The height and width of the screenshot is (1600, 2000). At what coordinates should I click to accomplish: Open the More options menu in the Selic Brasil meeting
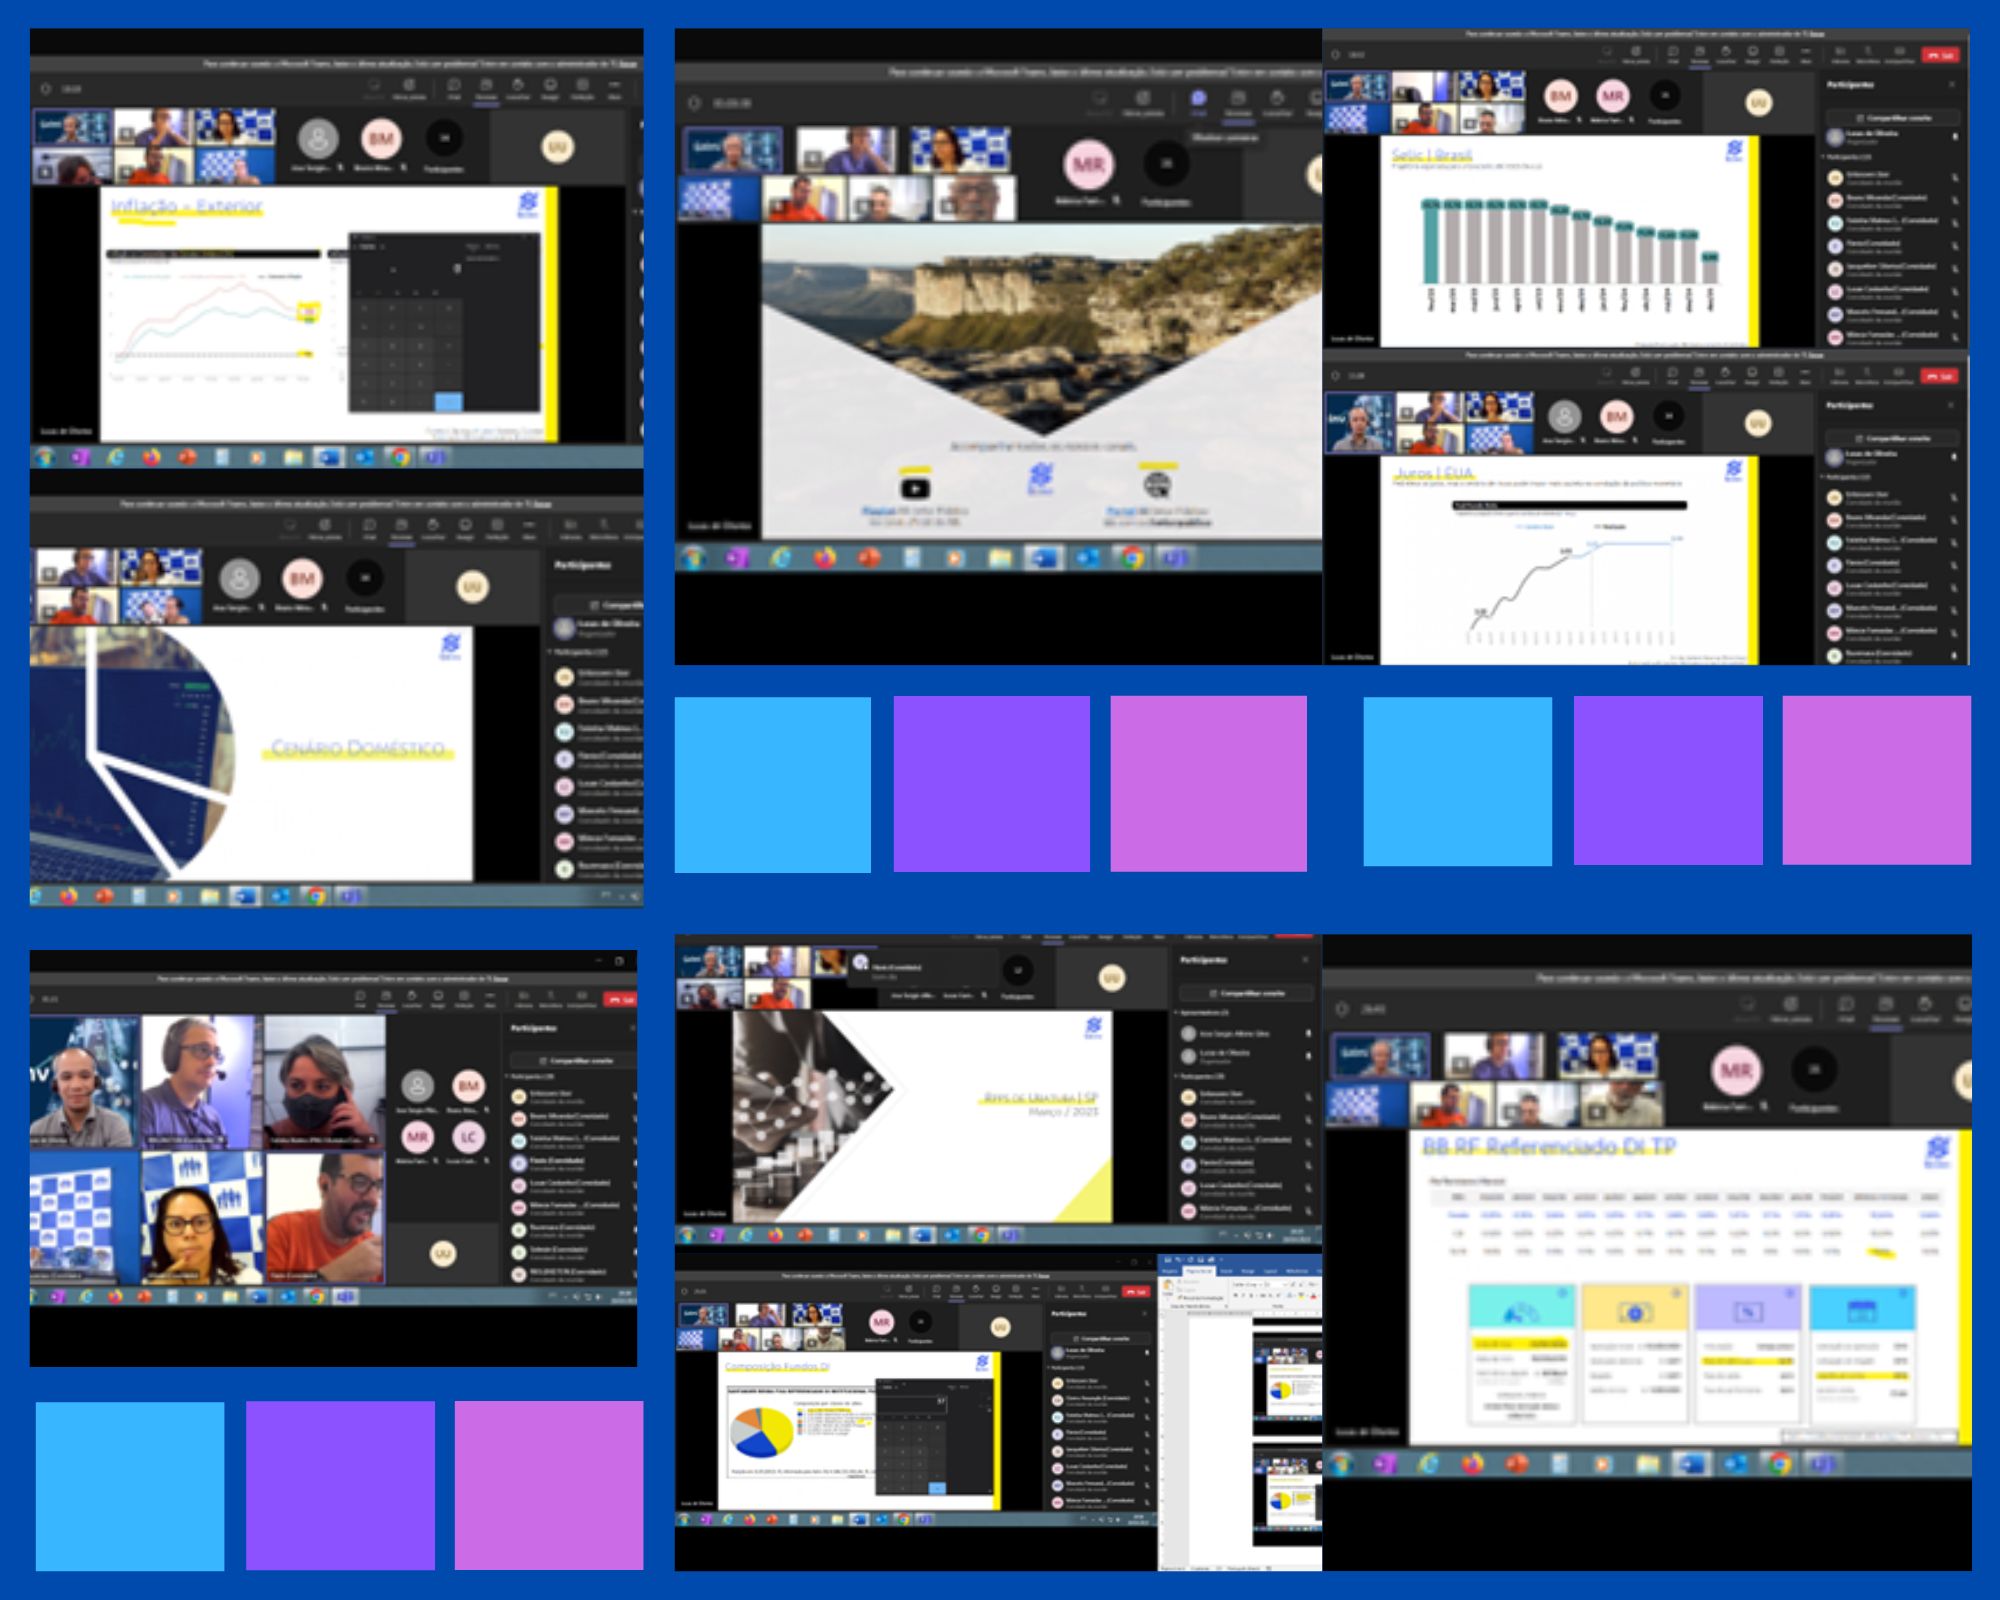coord(1806,54)
